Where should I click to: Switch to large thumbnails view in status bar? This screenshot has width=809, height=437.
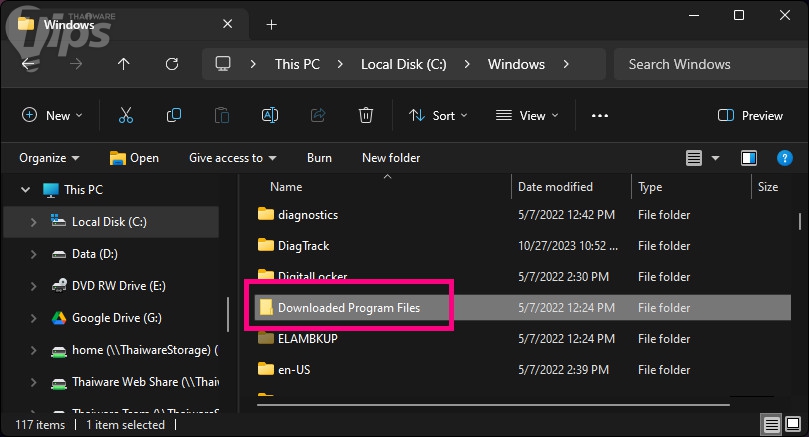pyautogui.click(x=792, y=426)
